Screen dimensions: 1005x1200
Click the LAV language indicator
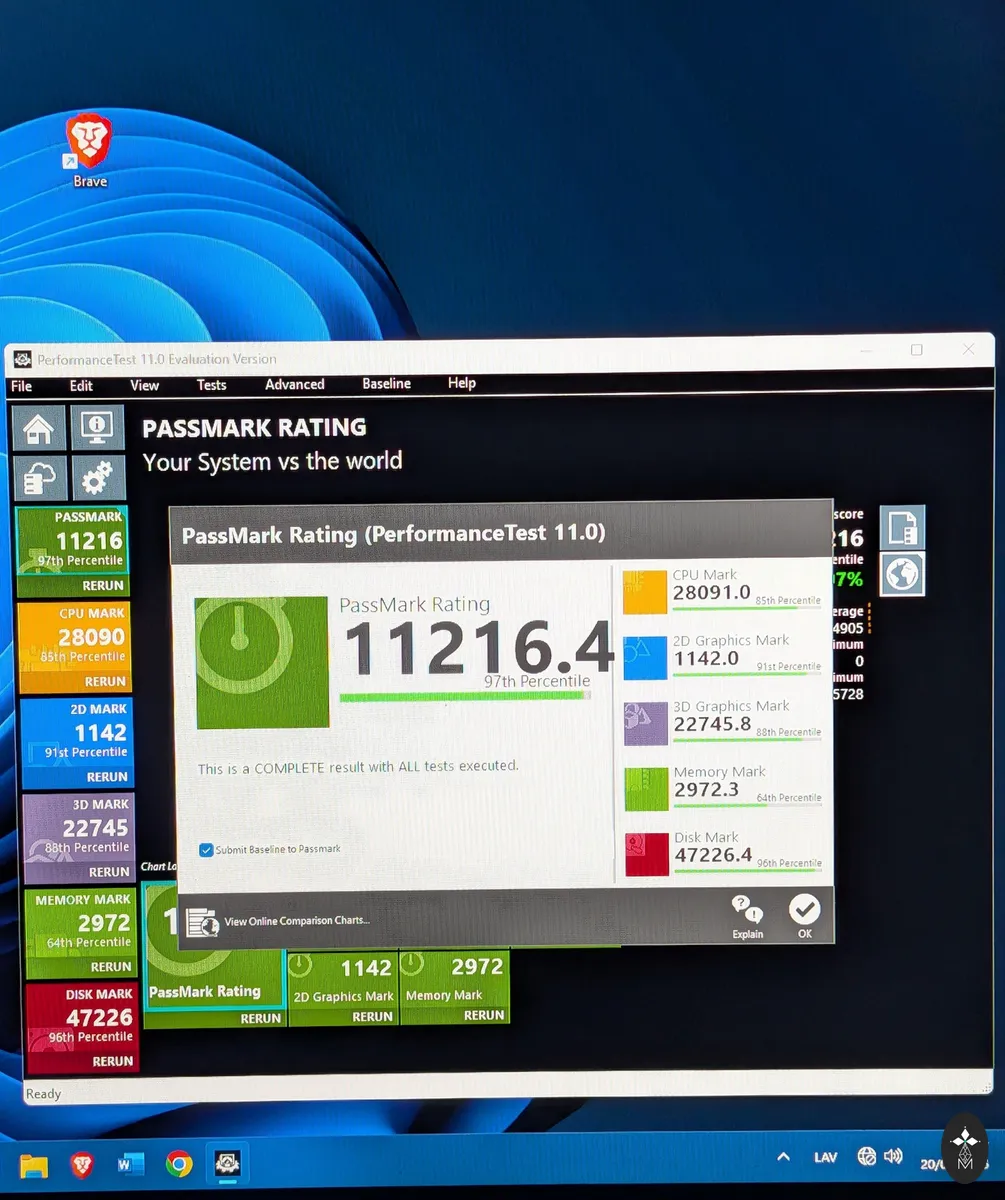pyautogui.click(x=825, y=1157)
